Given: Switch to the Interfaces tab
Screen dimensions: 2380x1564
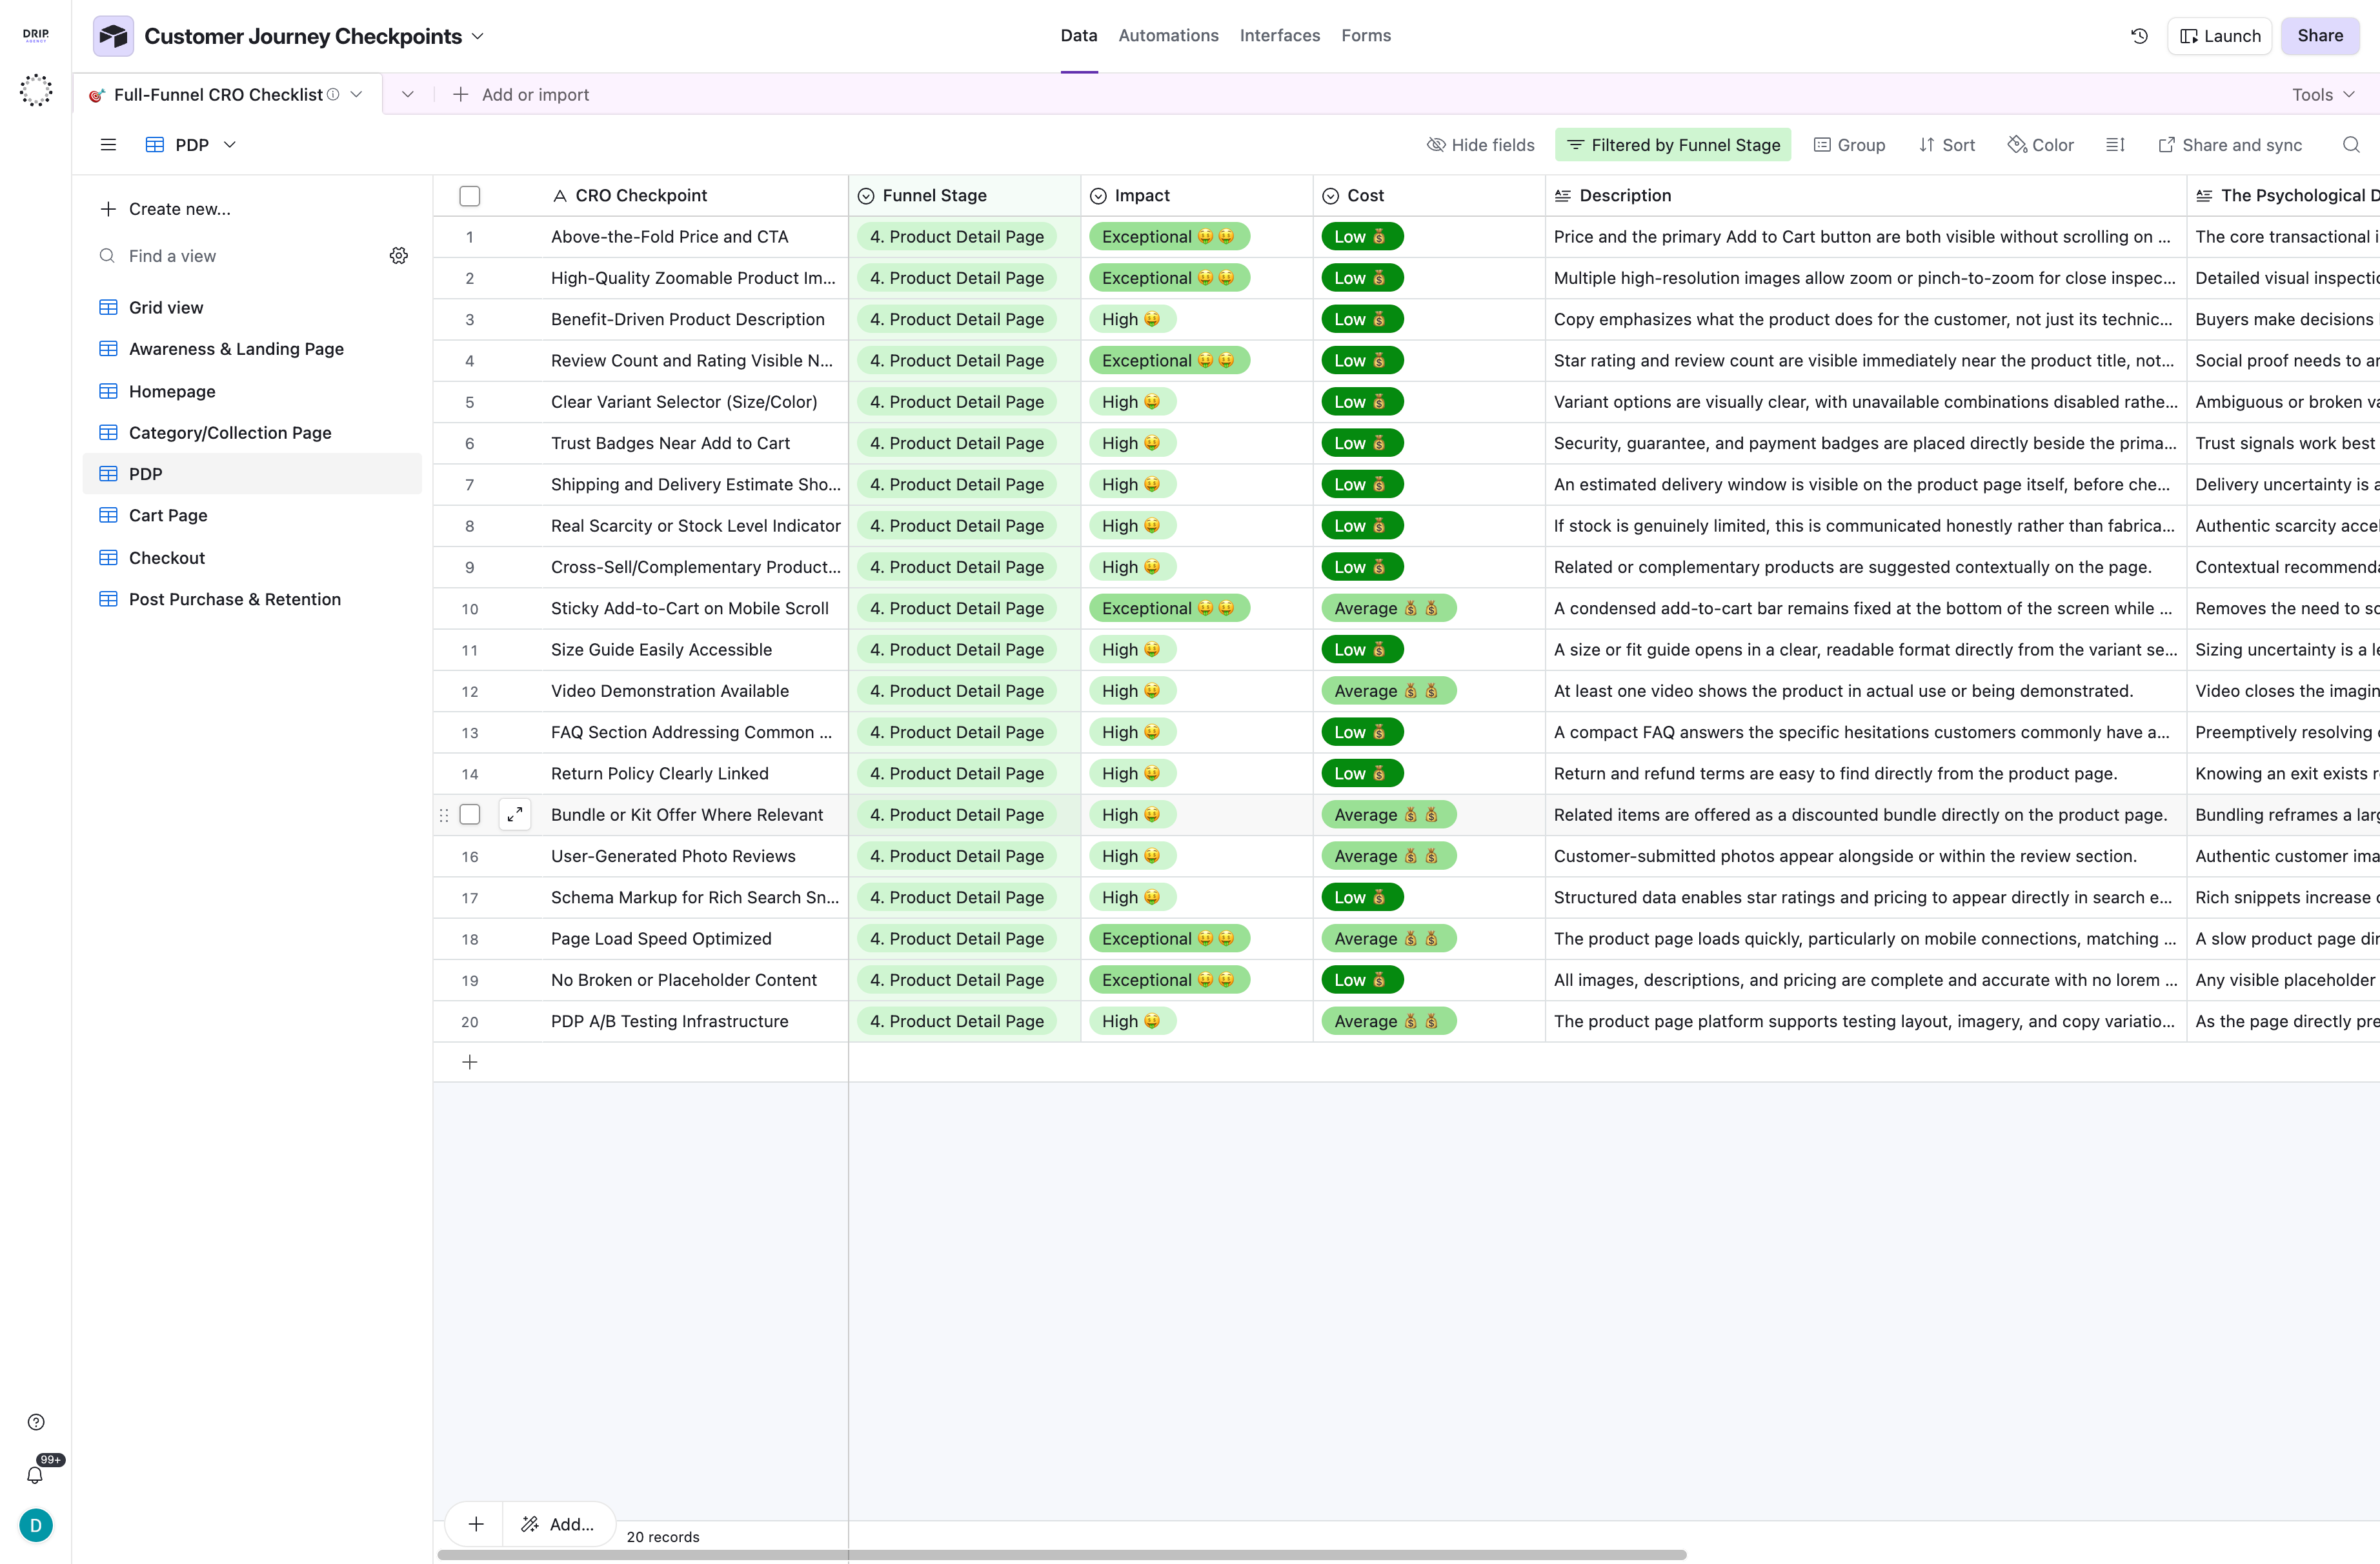Looking at the screenshot, I should (x=1280, y=36).
